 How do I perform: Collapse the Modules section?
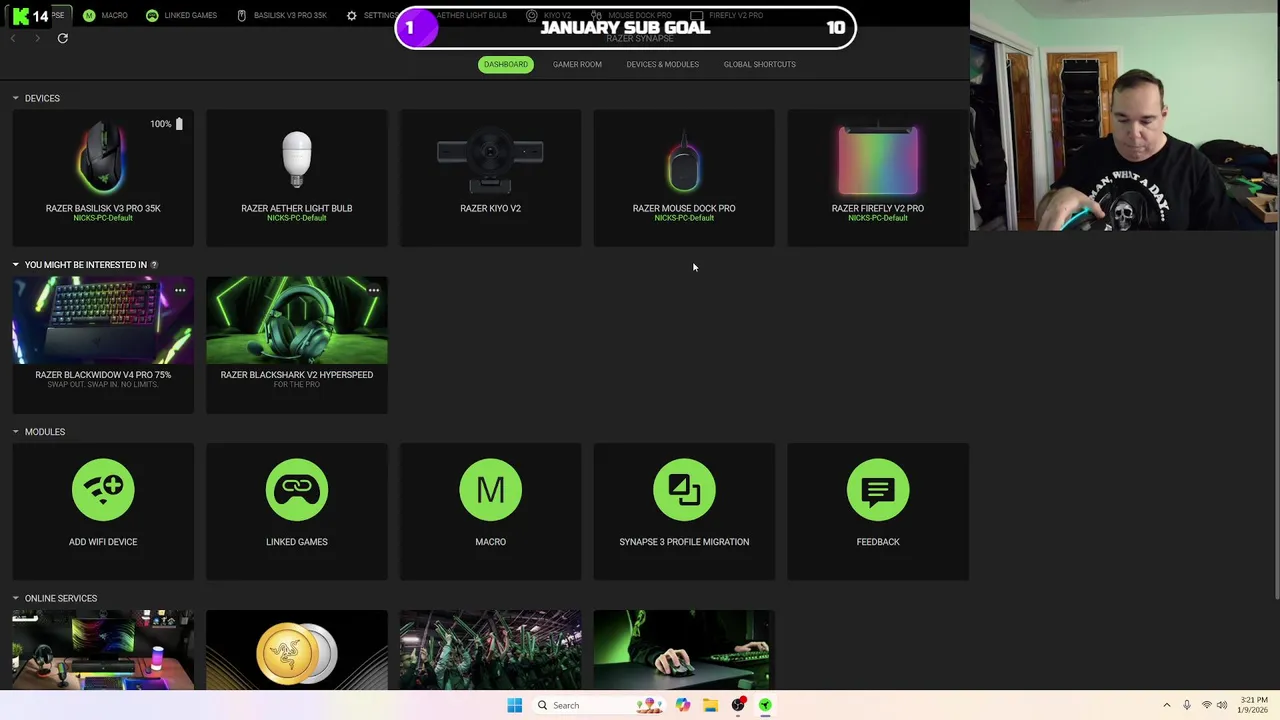15,432
